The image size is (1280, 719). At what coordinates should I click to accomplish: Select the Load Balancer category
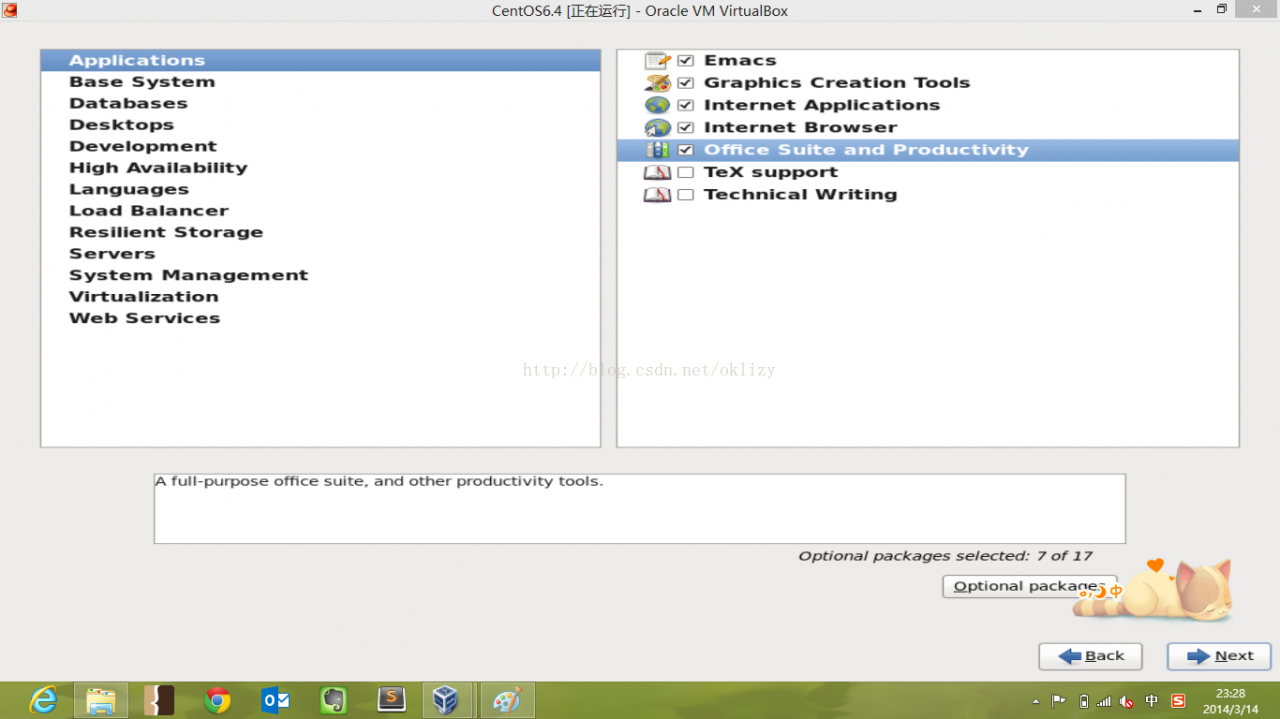coord(320,211)
